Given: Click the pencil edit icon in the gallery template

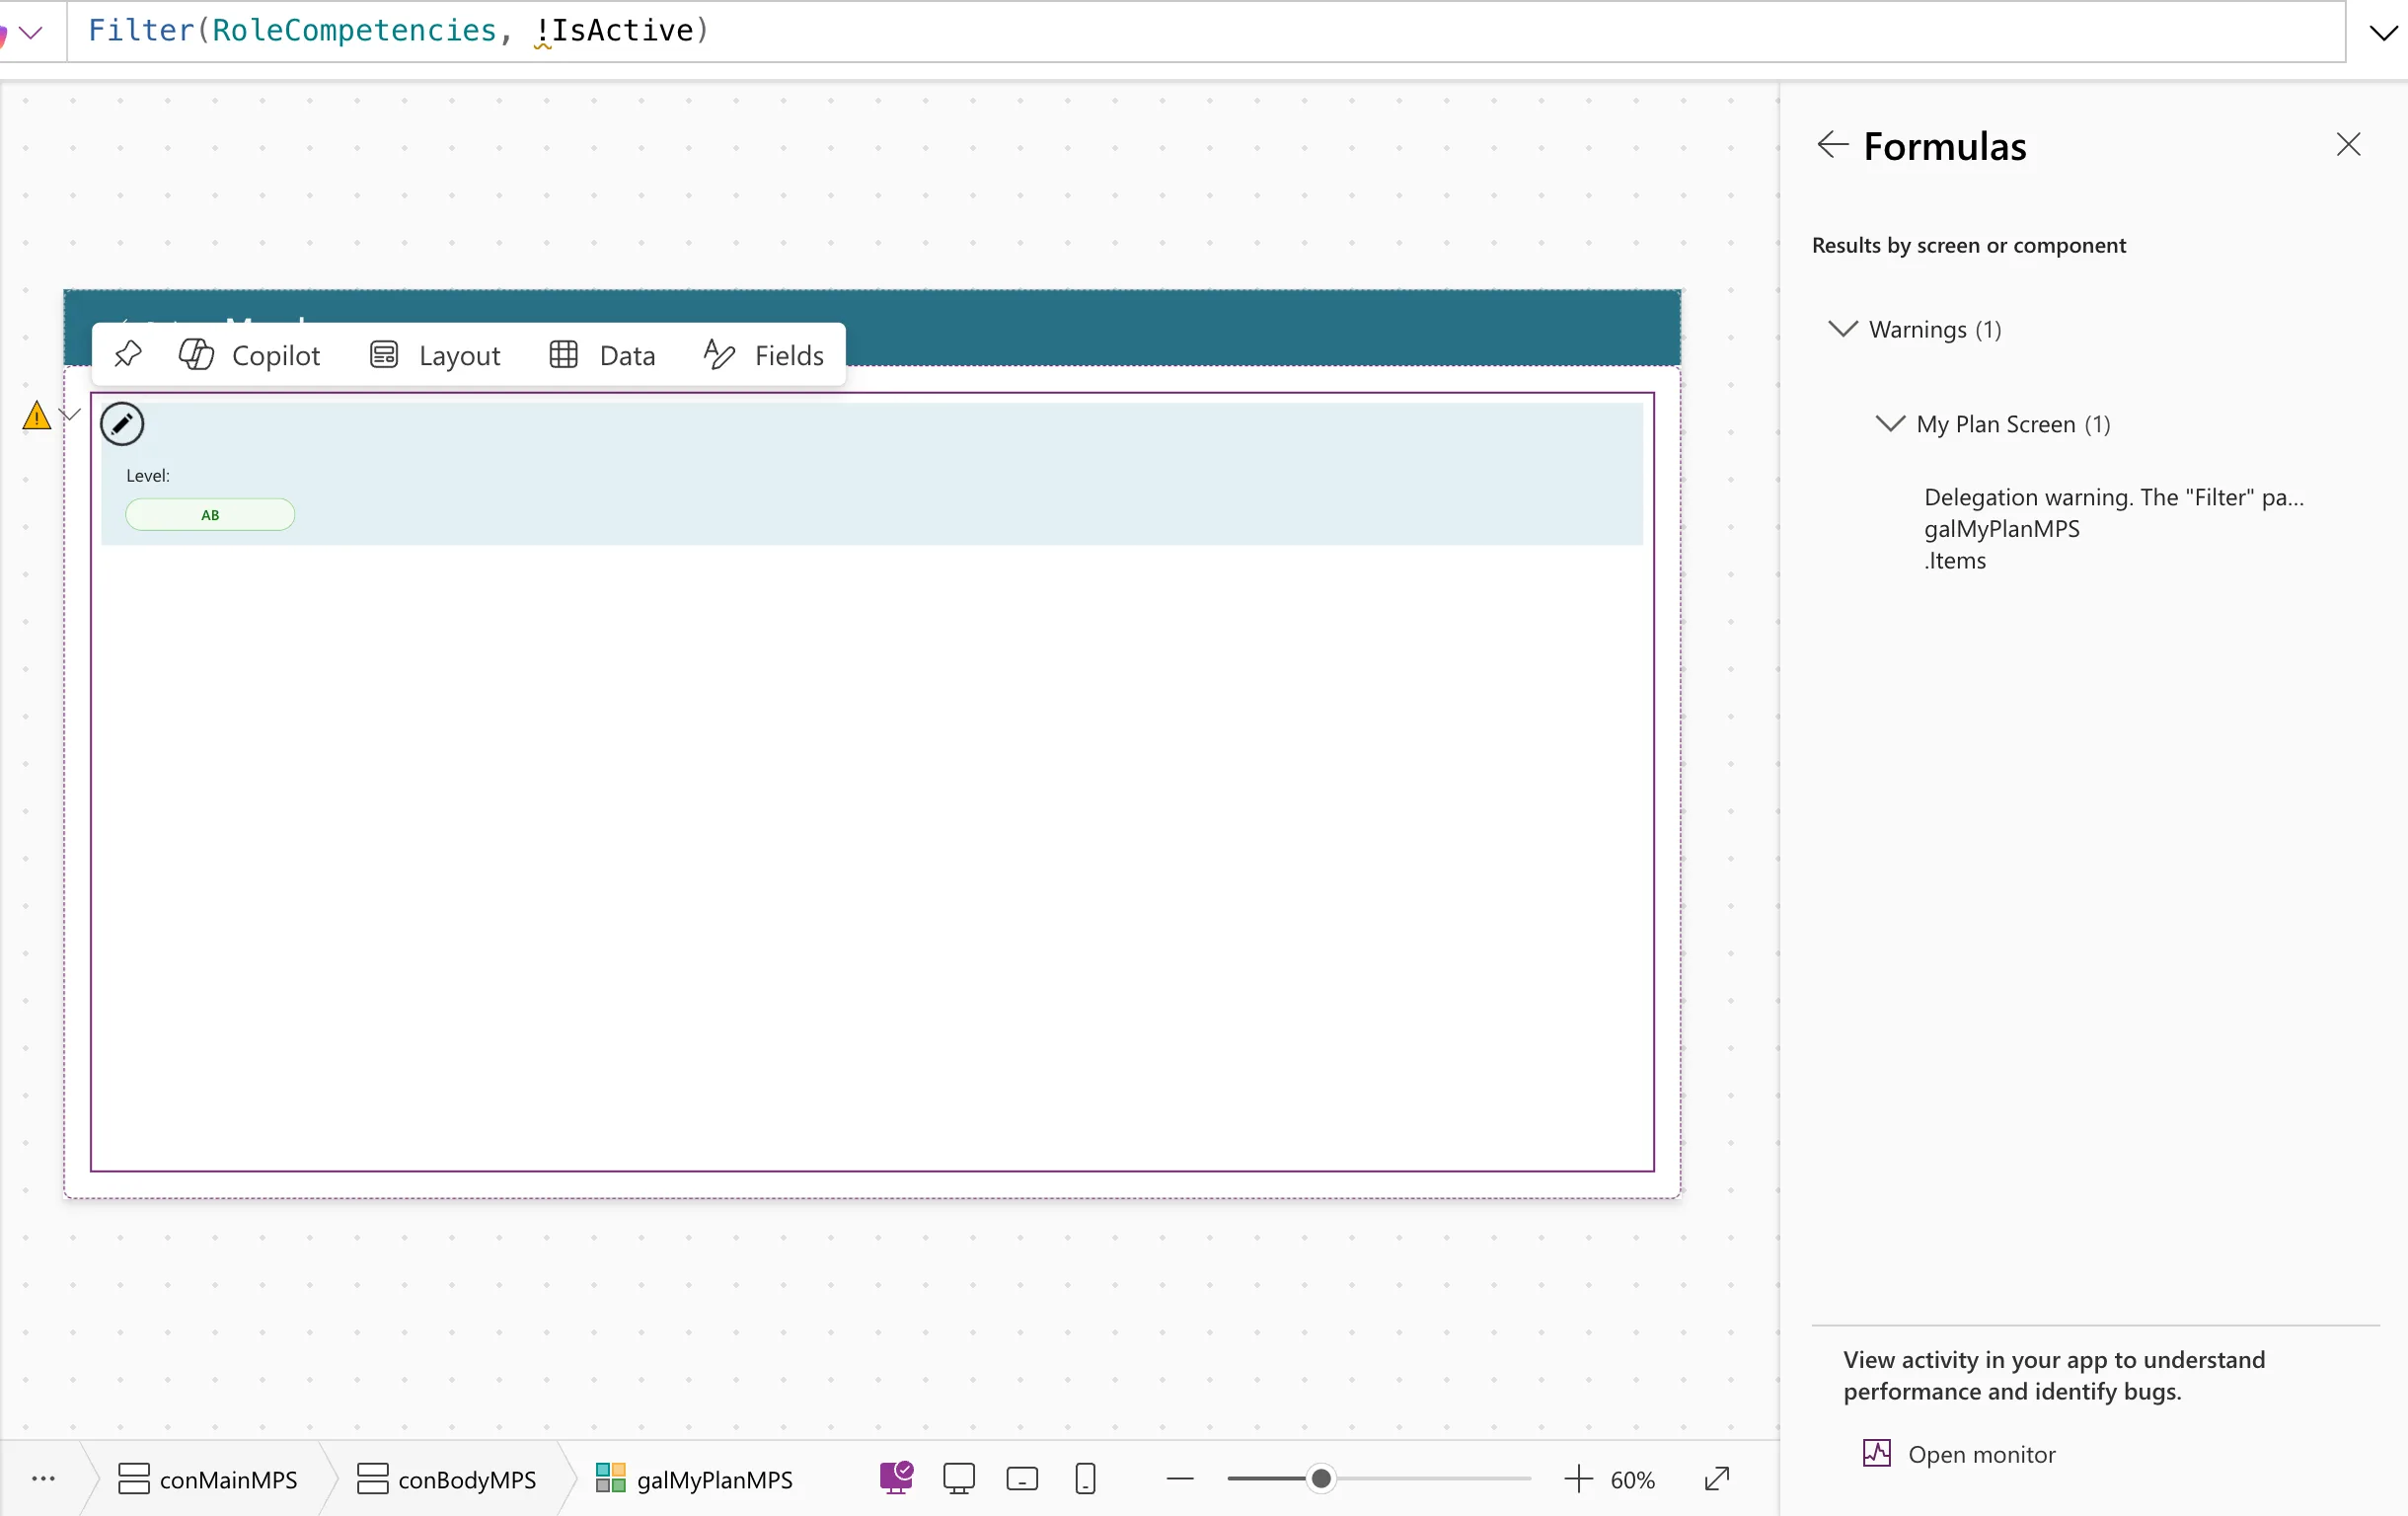Looking at the screenshot, I should [x=122, y=424].
